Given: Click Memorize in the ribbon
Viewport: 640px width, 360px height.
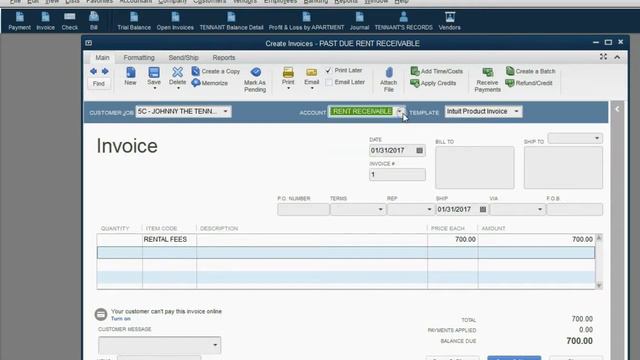Looking at the screenshot, I should coord(209,83).
